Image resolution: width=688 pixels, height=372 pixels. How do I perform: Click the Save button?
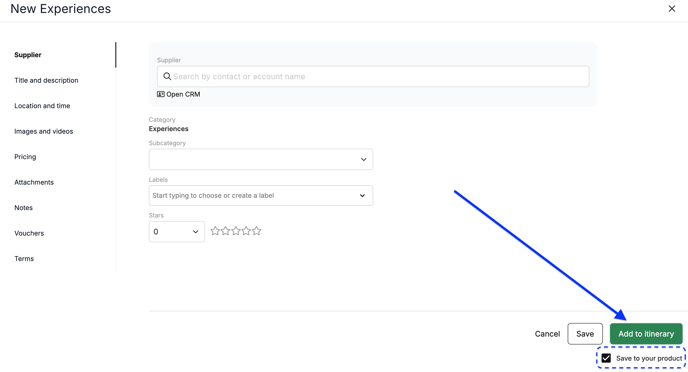tap(585, 334)
